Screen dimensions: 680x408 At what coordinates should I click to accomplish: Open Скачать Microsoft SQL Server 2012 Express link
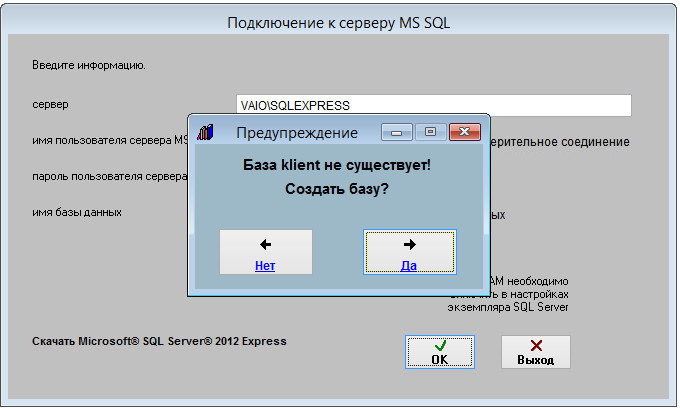tap(159, 341)
